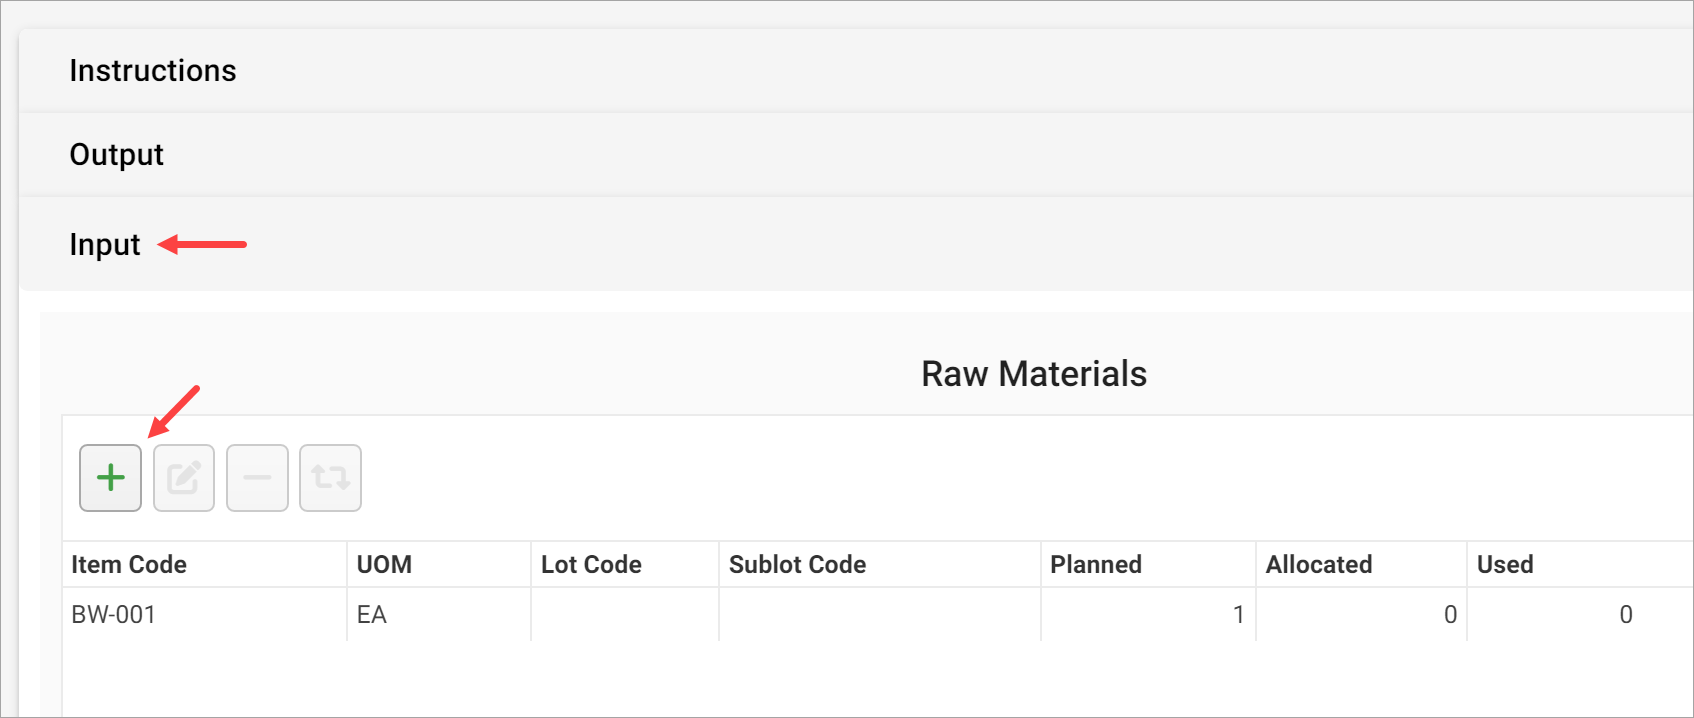
Task: Click the empty Lot Code cell for BW-001
Action: click(623, 614)
